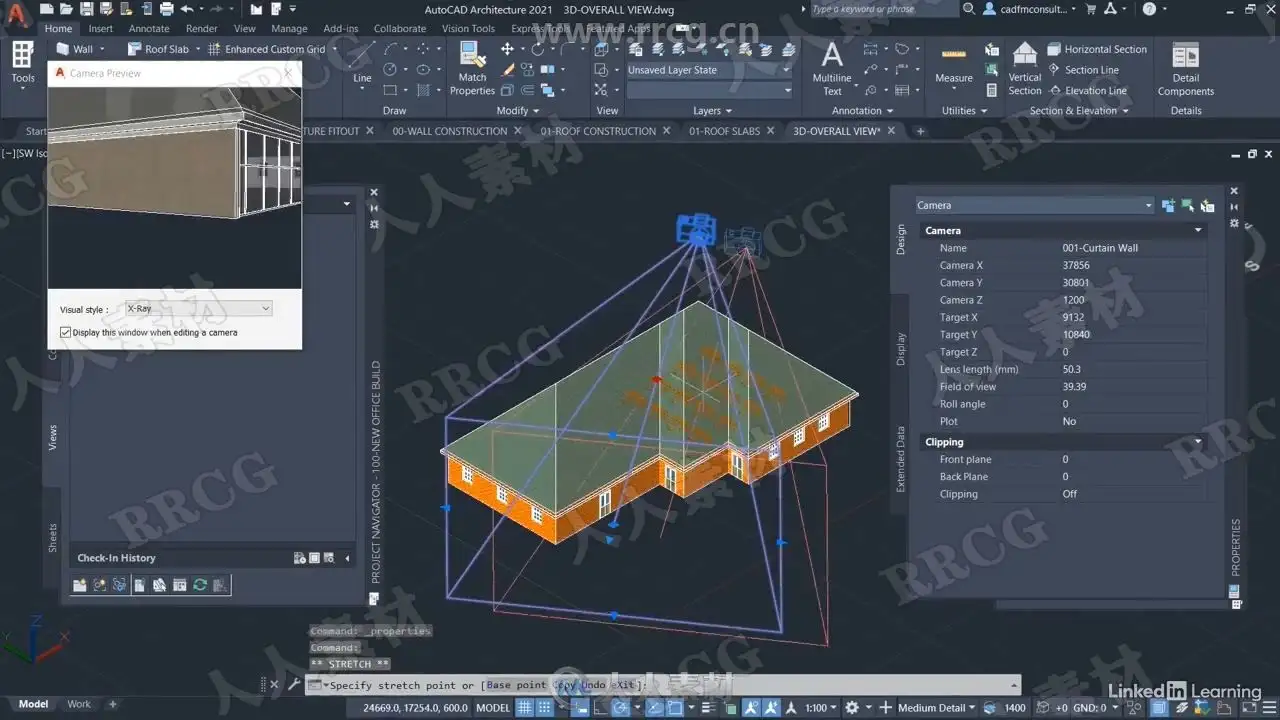Undo the last action
Viewport: 1280px width, 720px height.
point(187,9)
